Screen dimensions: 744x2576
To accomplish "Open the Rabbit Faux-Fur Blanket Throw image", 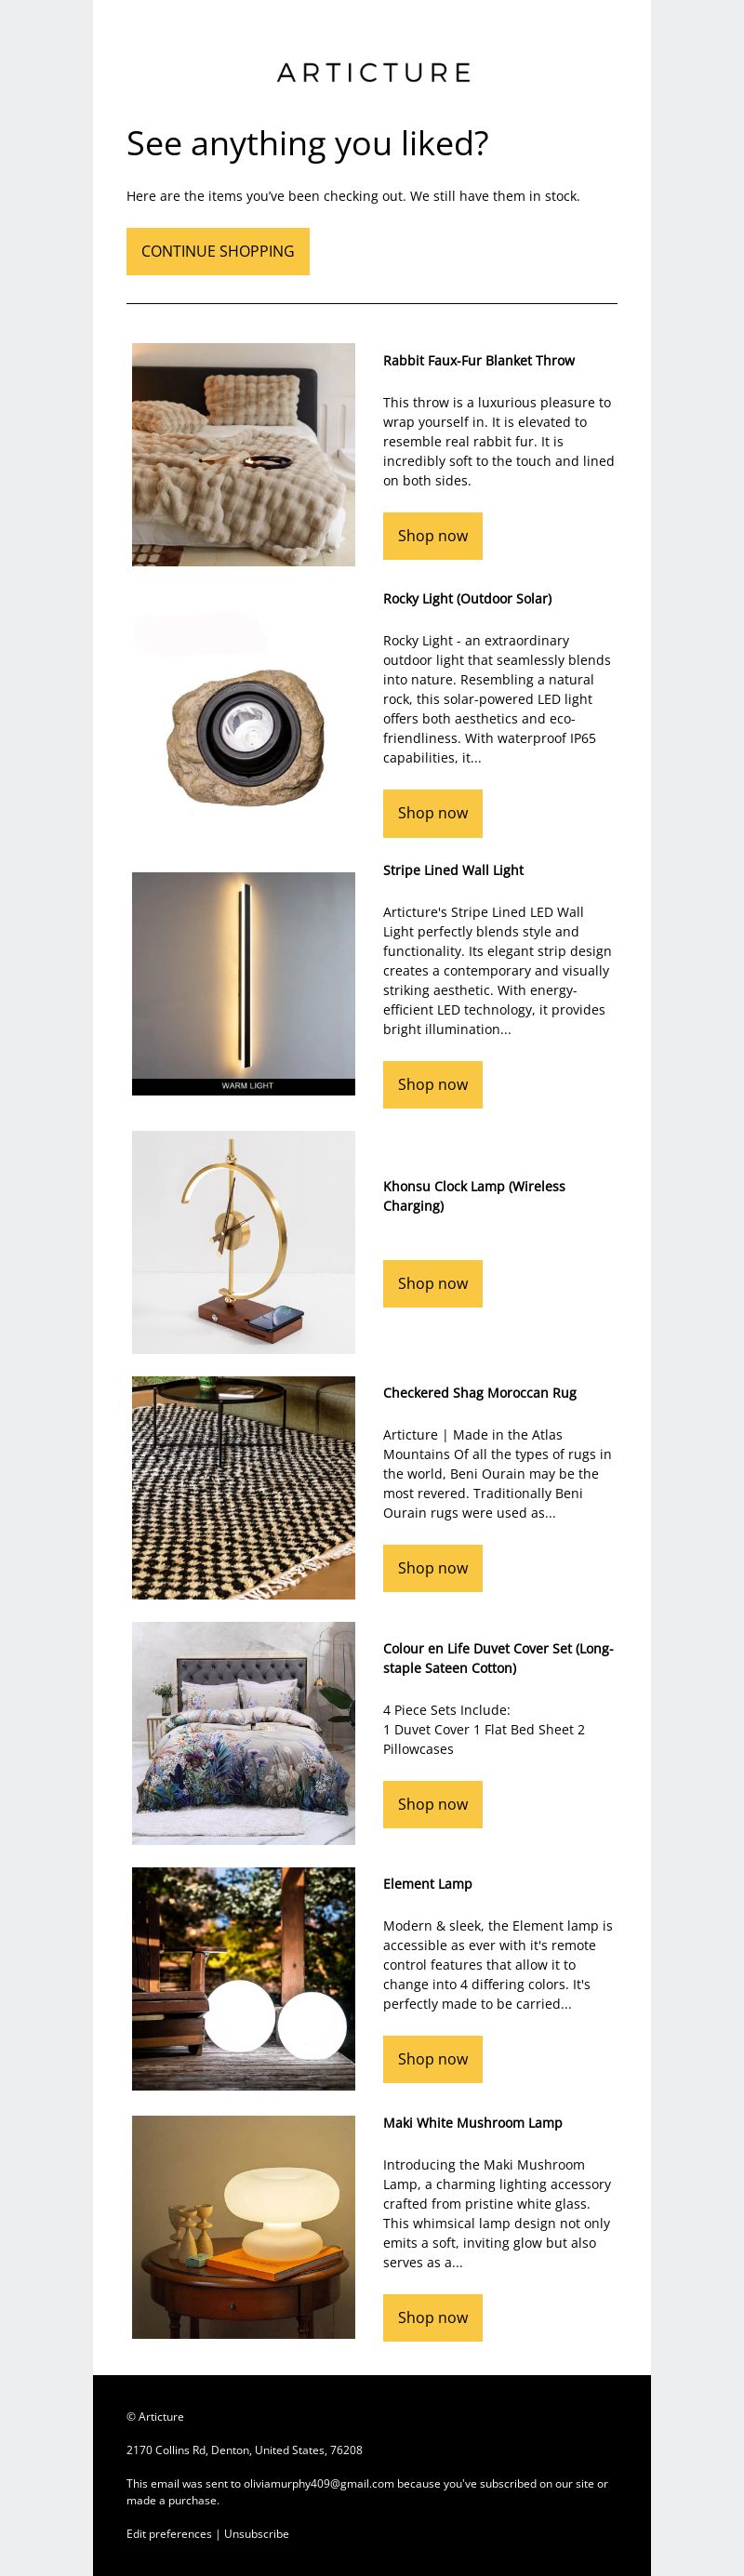I will pyautogui.click(x=243, y=455).
